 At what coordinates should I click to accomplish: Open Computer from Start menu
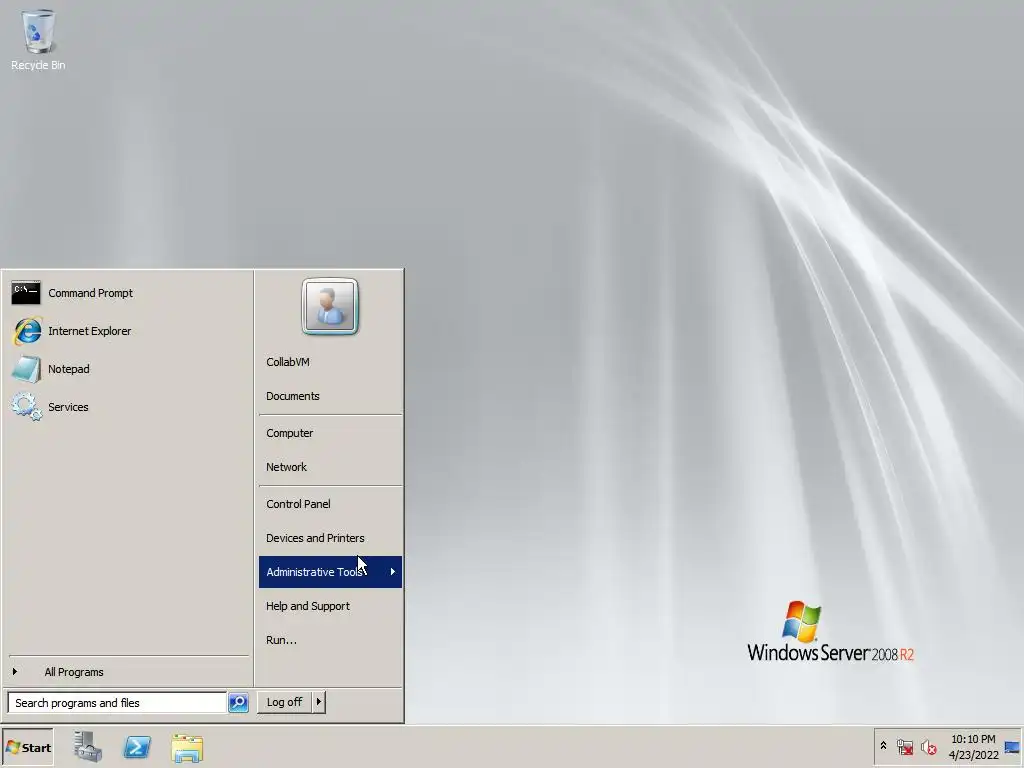[330, 433]
